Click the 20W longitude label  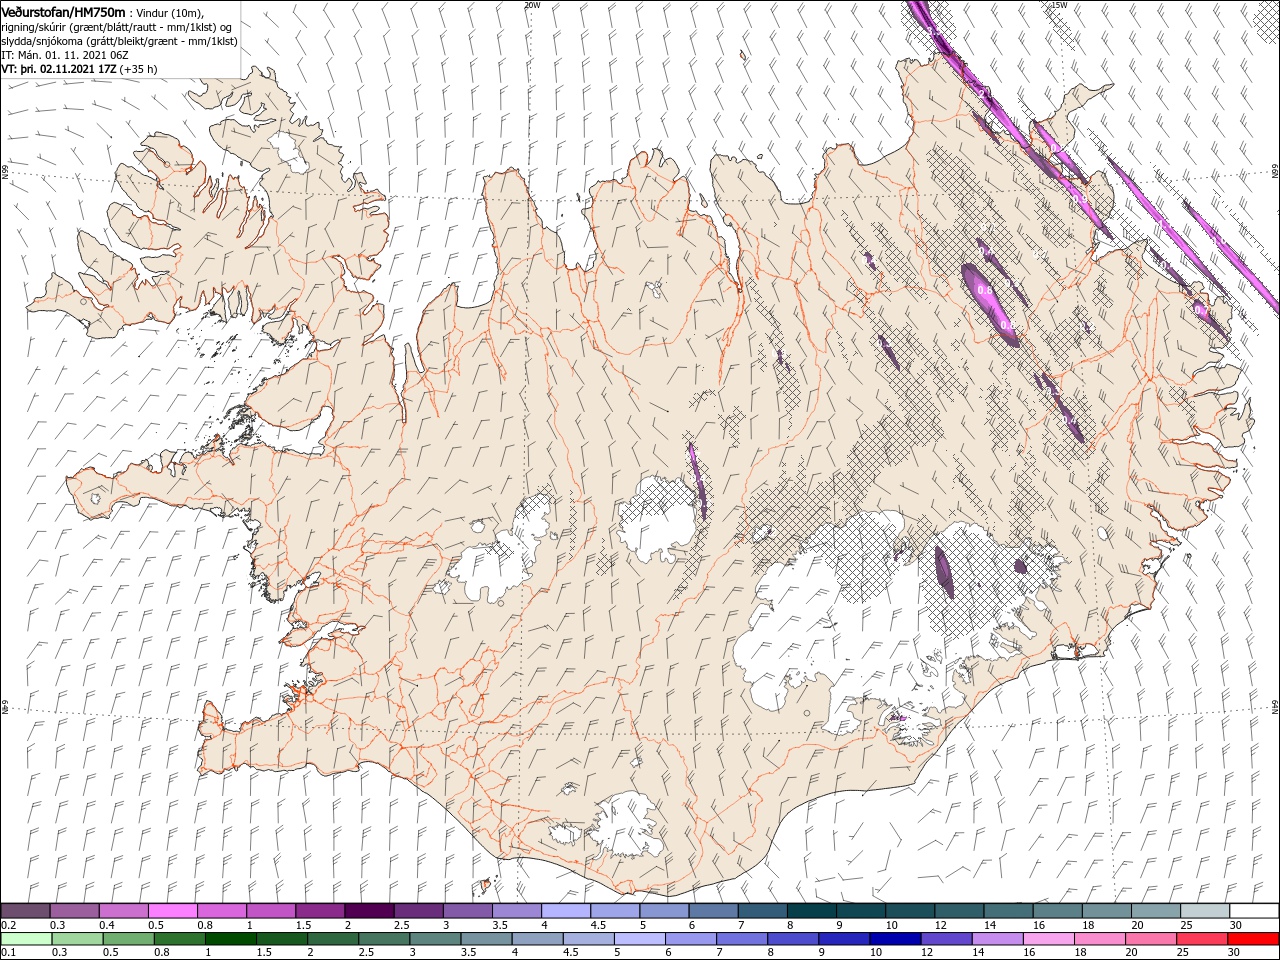coord(532,5)
